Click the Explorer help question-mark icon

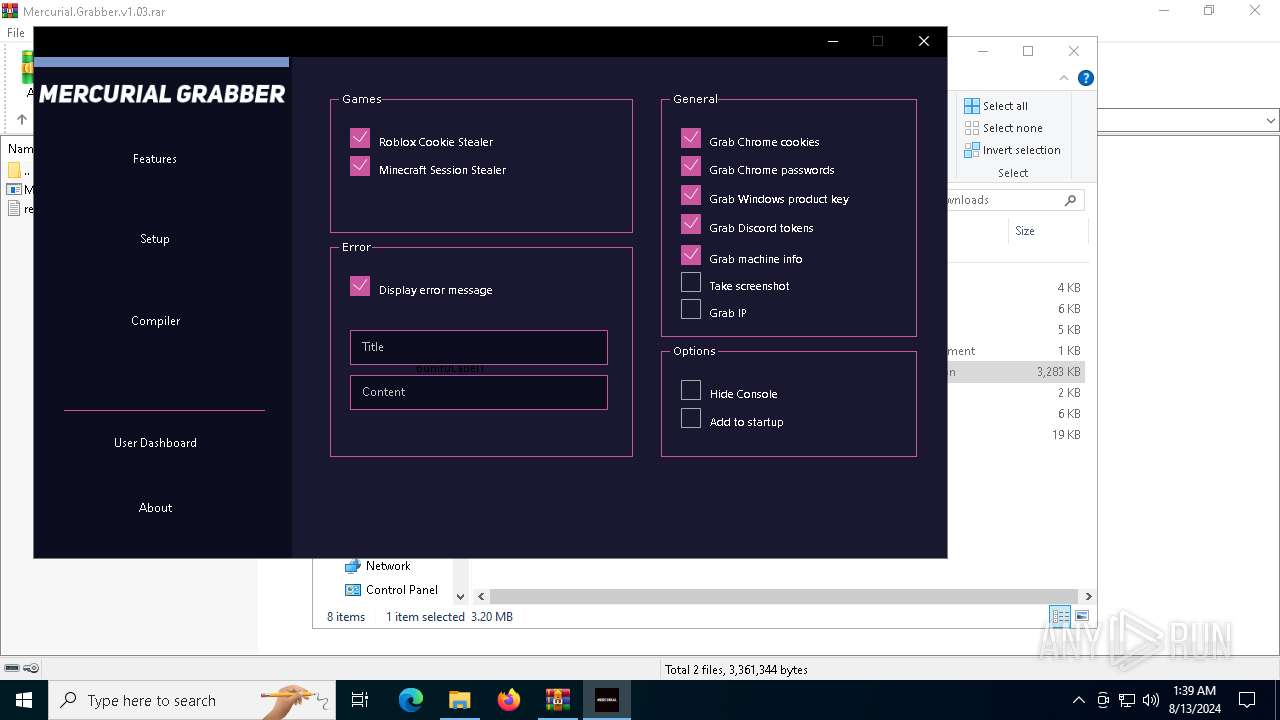click(1085, 78)
